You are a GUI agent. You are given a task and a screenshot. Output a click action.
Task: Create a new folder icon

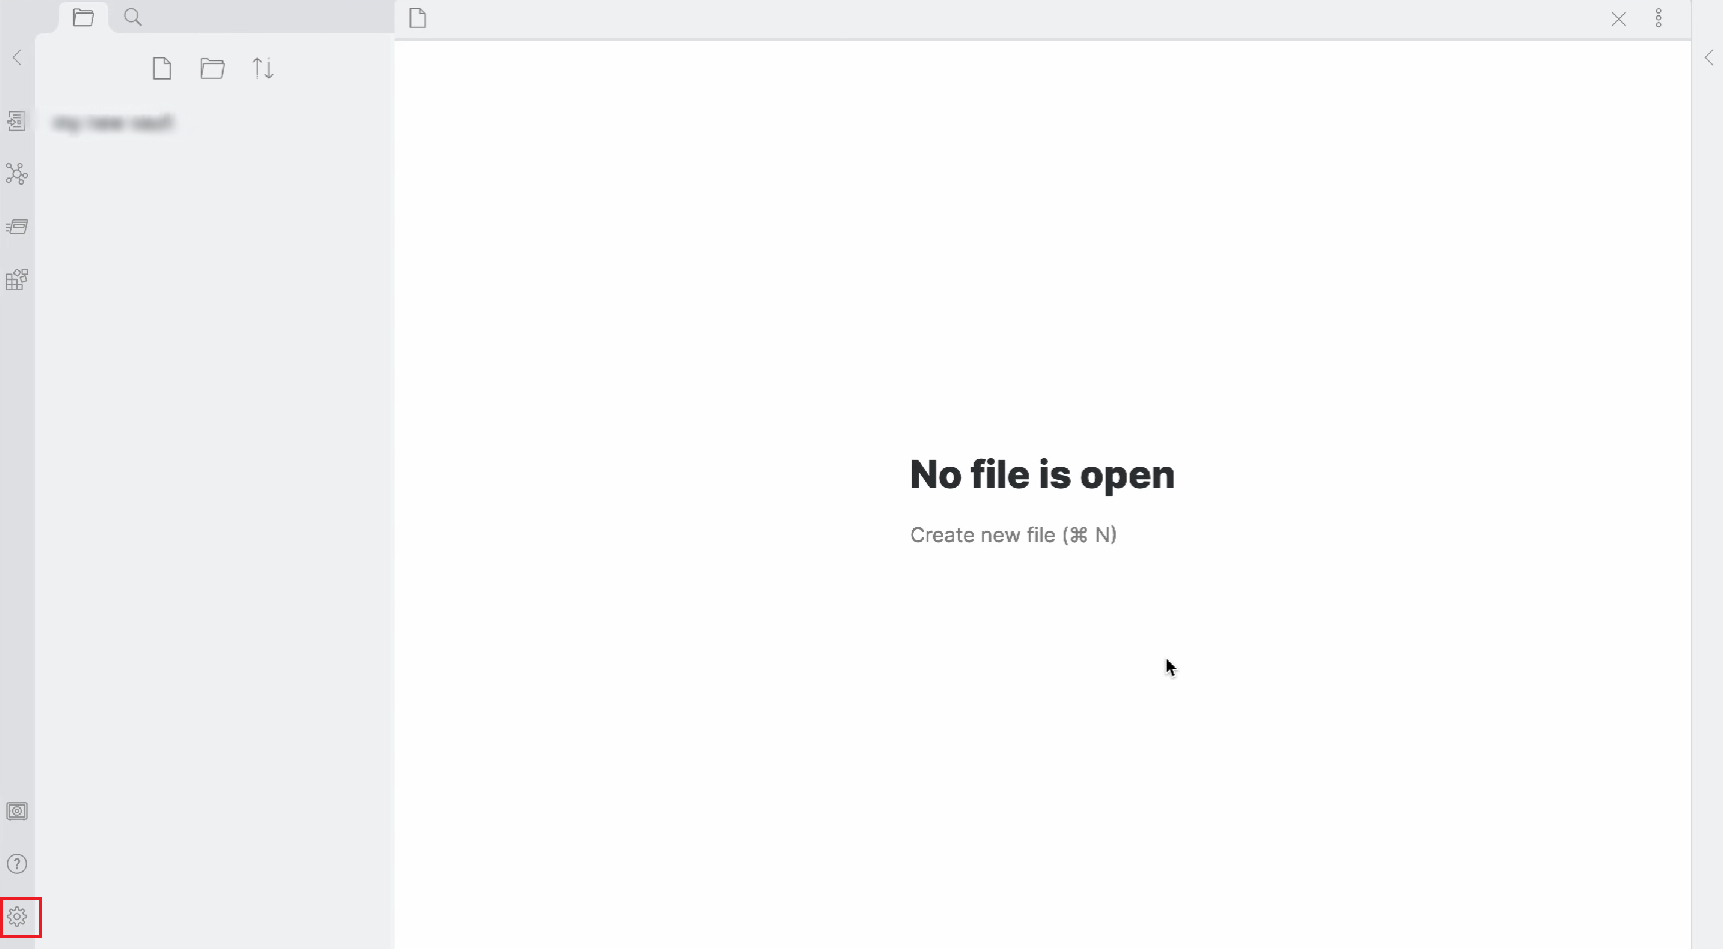click(x=212, y=69)
